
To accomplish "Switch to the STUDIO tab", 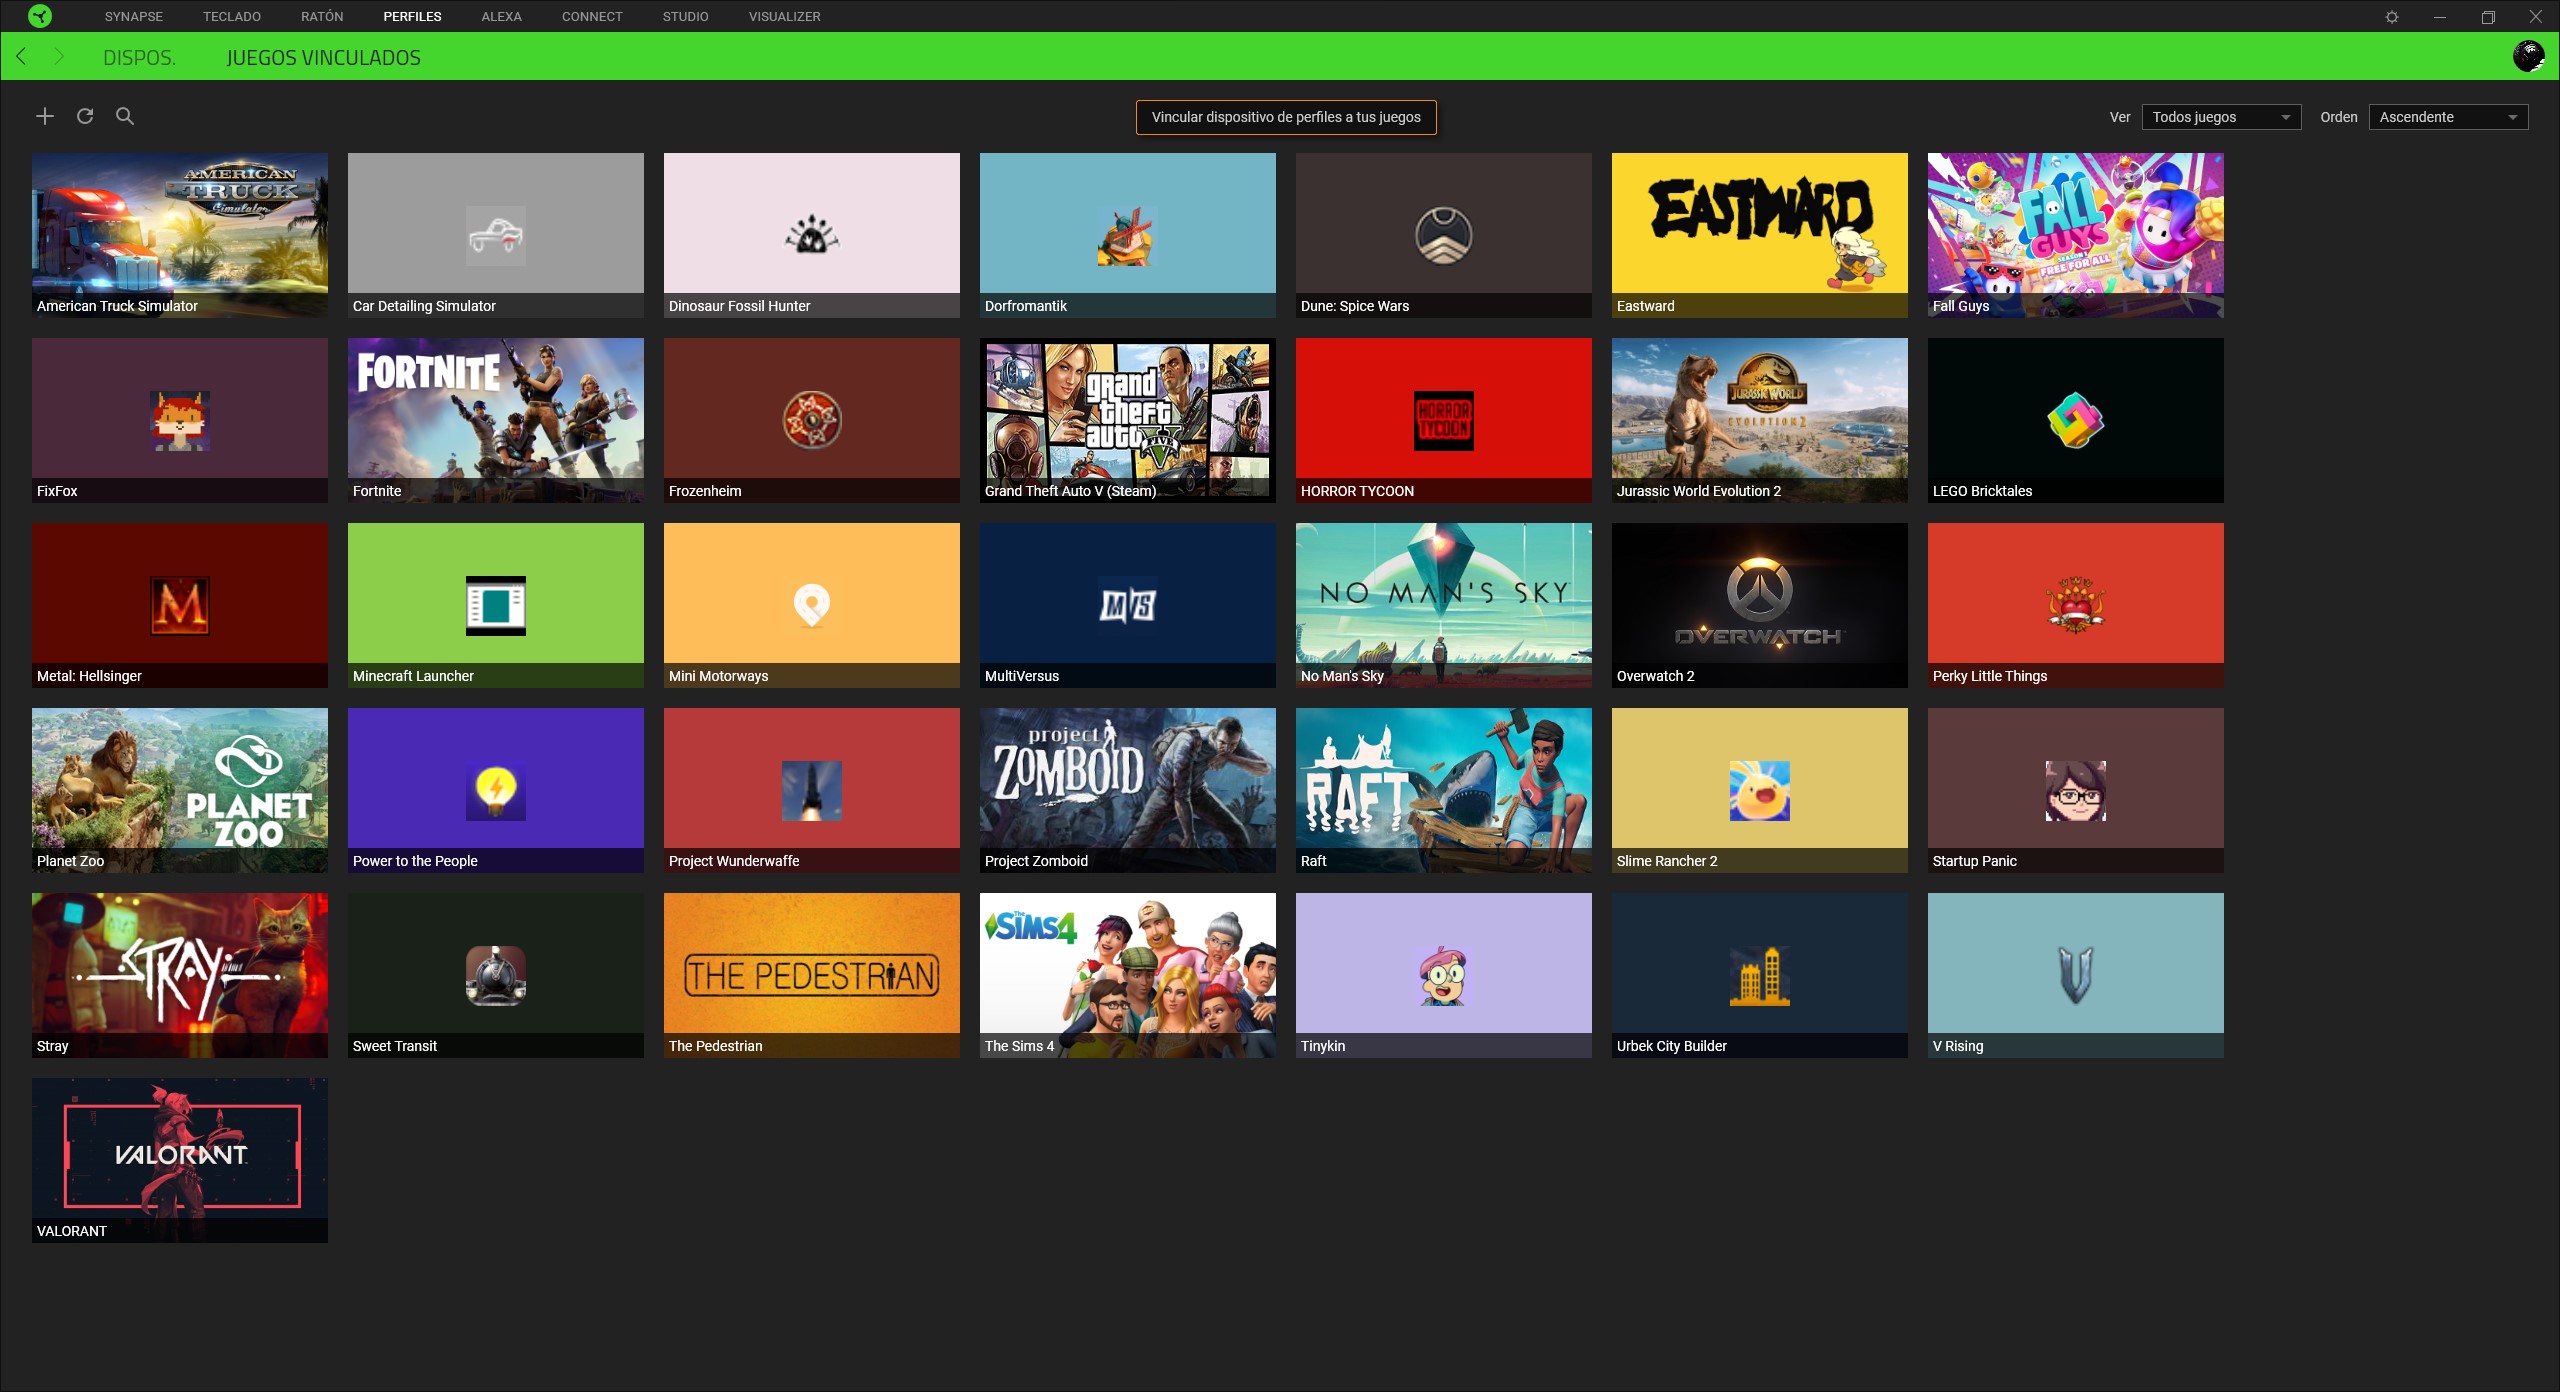I will (x=685, y=17).
